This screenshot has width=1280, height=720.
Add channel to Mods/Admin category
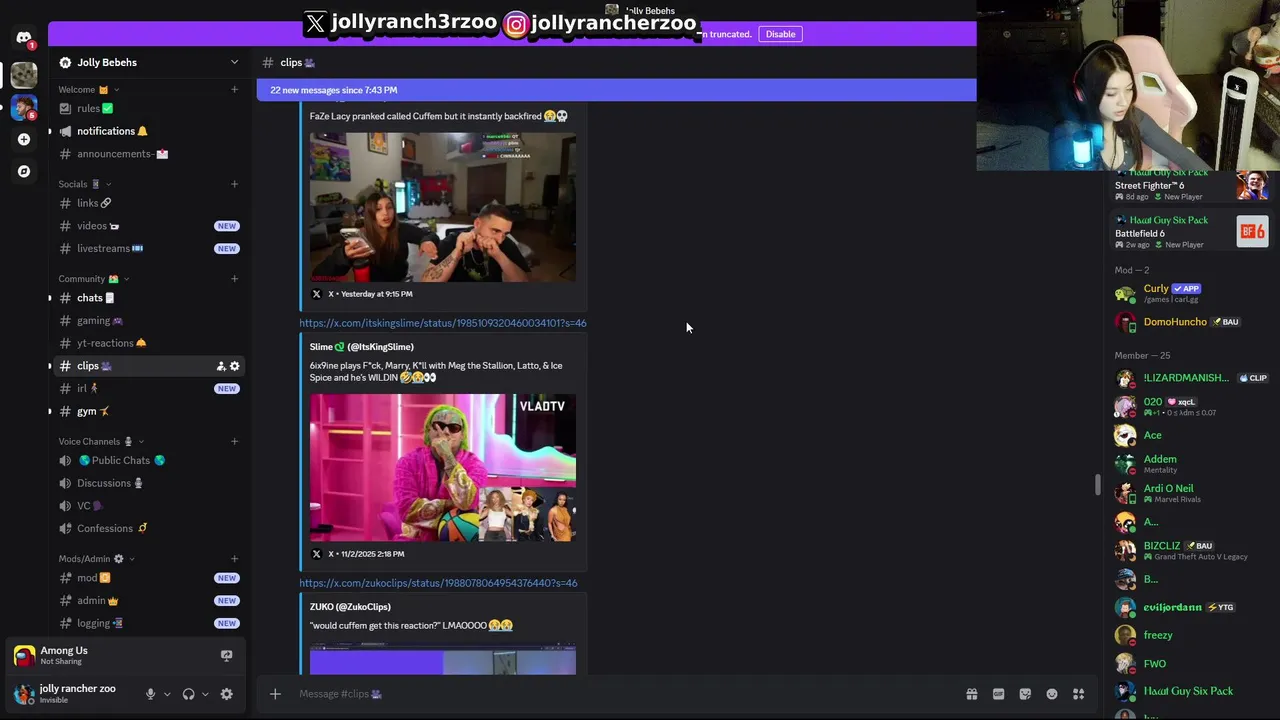tap(235, 559)
